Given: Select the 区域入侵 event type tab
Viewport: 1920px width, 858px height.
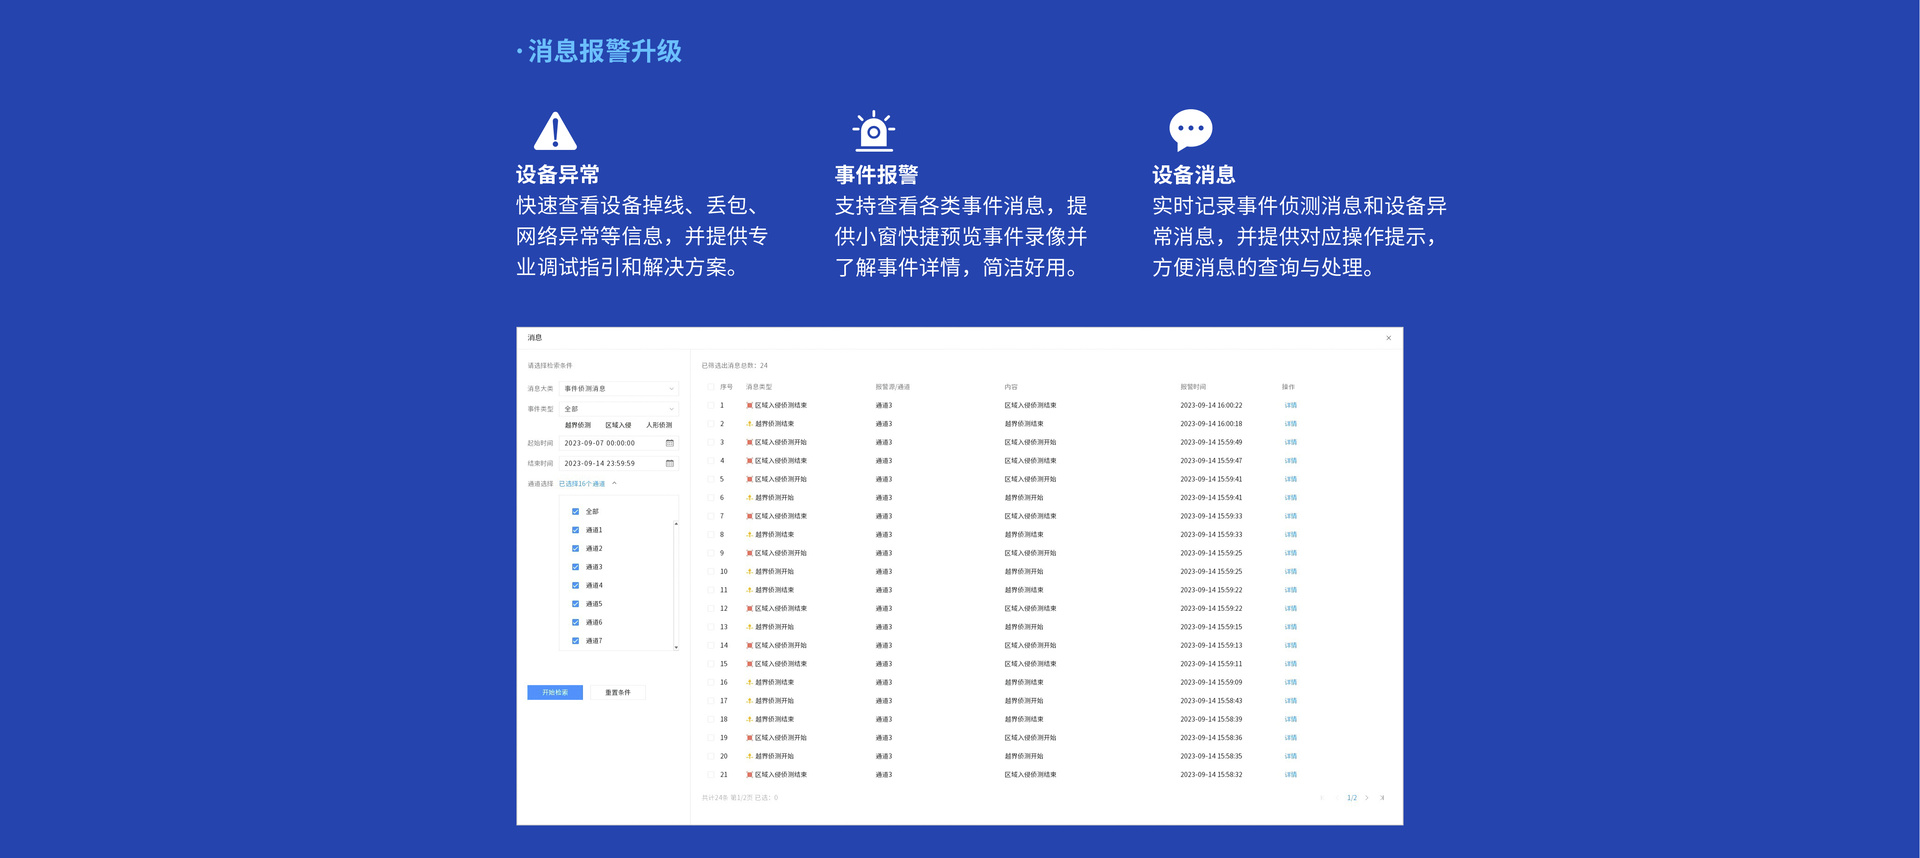Looking at the screenshot, I should [x=618, y=425].
